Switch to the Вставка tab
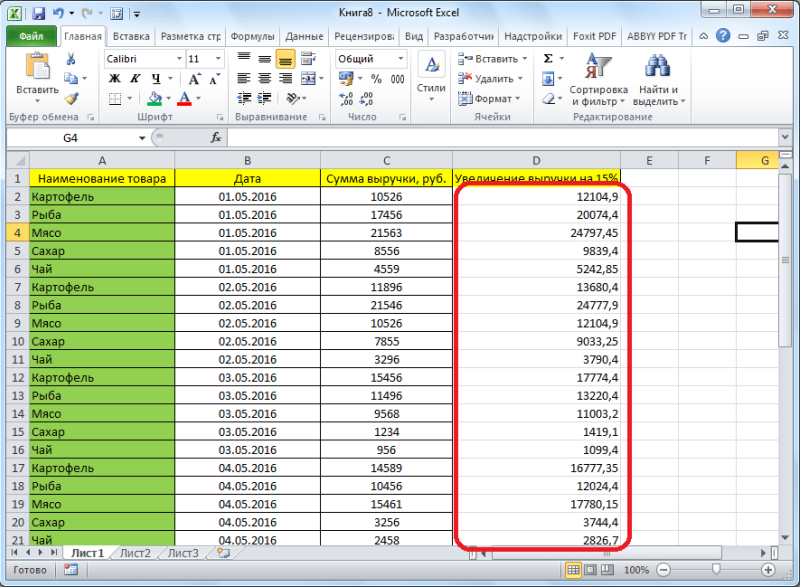The width and height of the screenshot is (800, 587). [131, 36]
